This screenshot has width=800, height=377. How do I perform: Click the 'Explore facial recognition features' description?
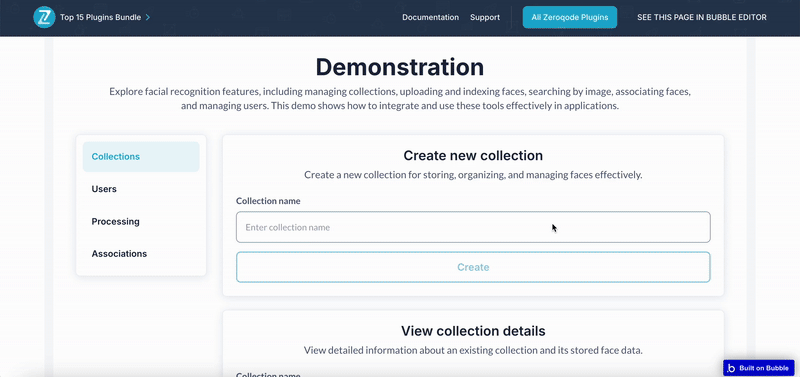(x=399, y=99)
